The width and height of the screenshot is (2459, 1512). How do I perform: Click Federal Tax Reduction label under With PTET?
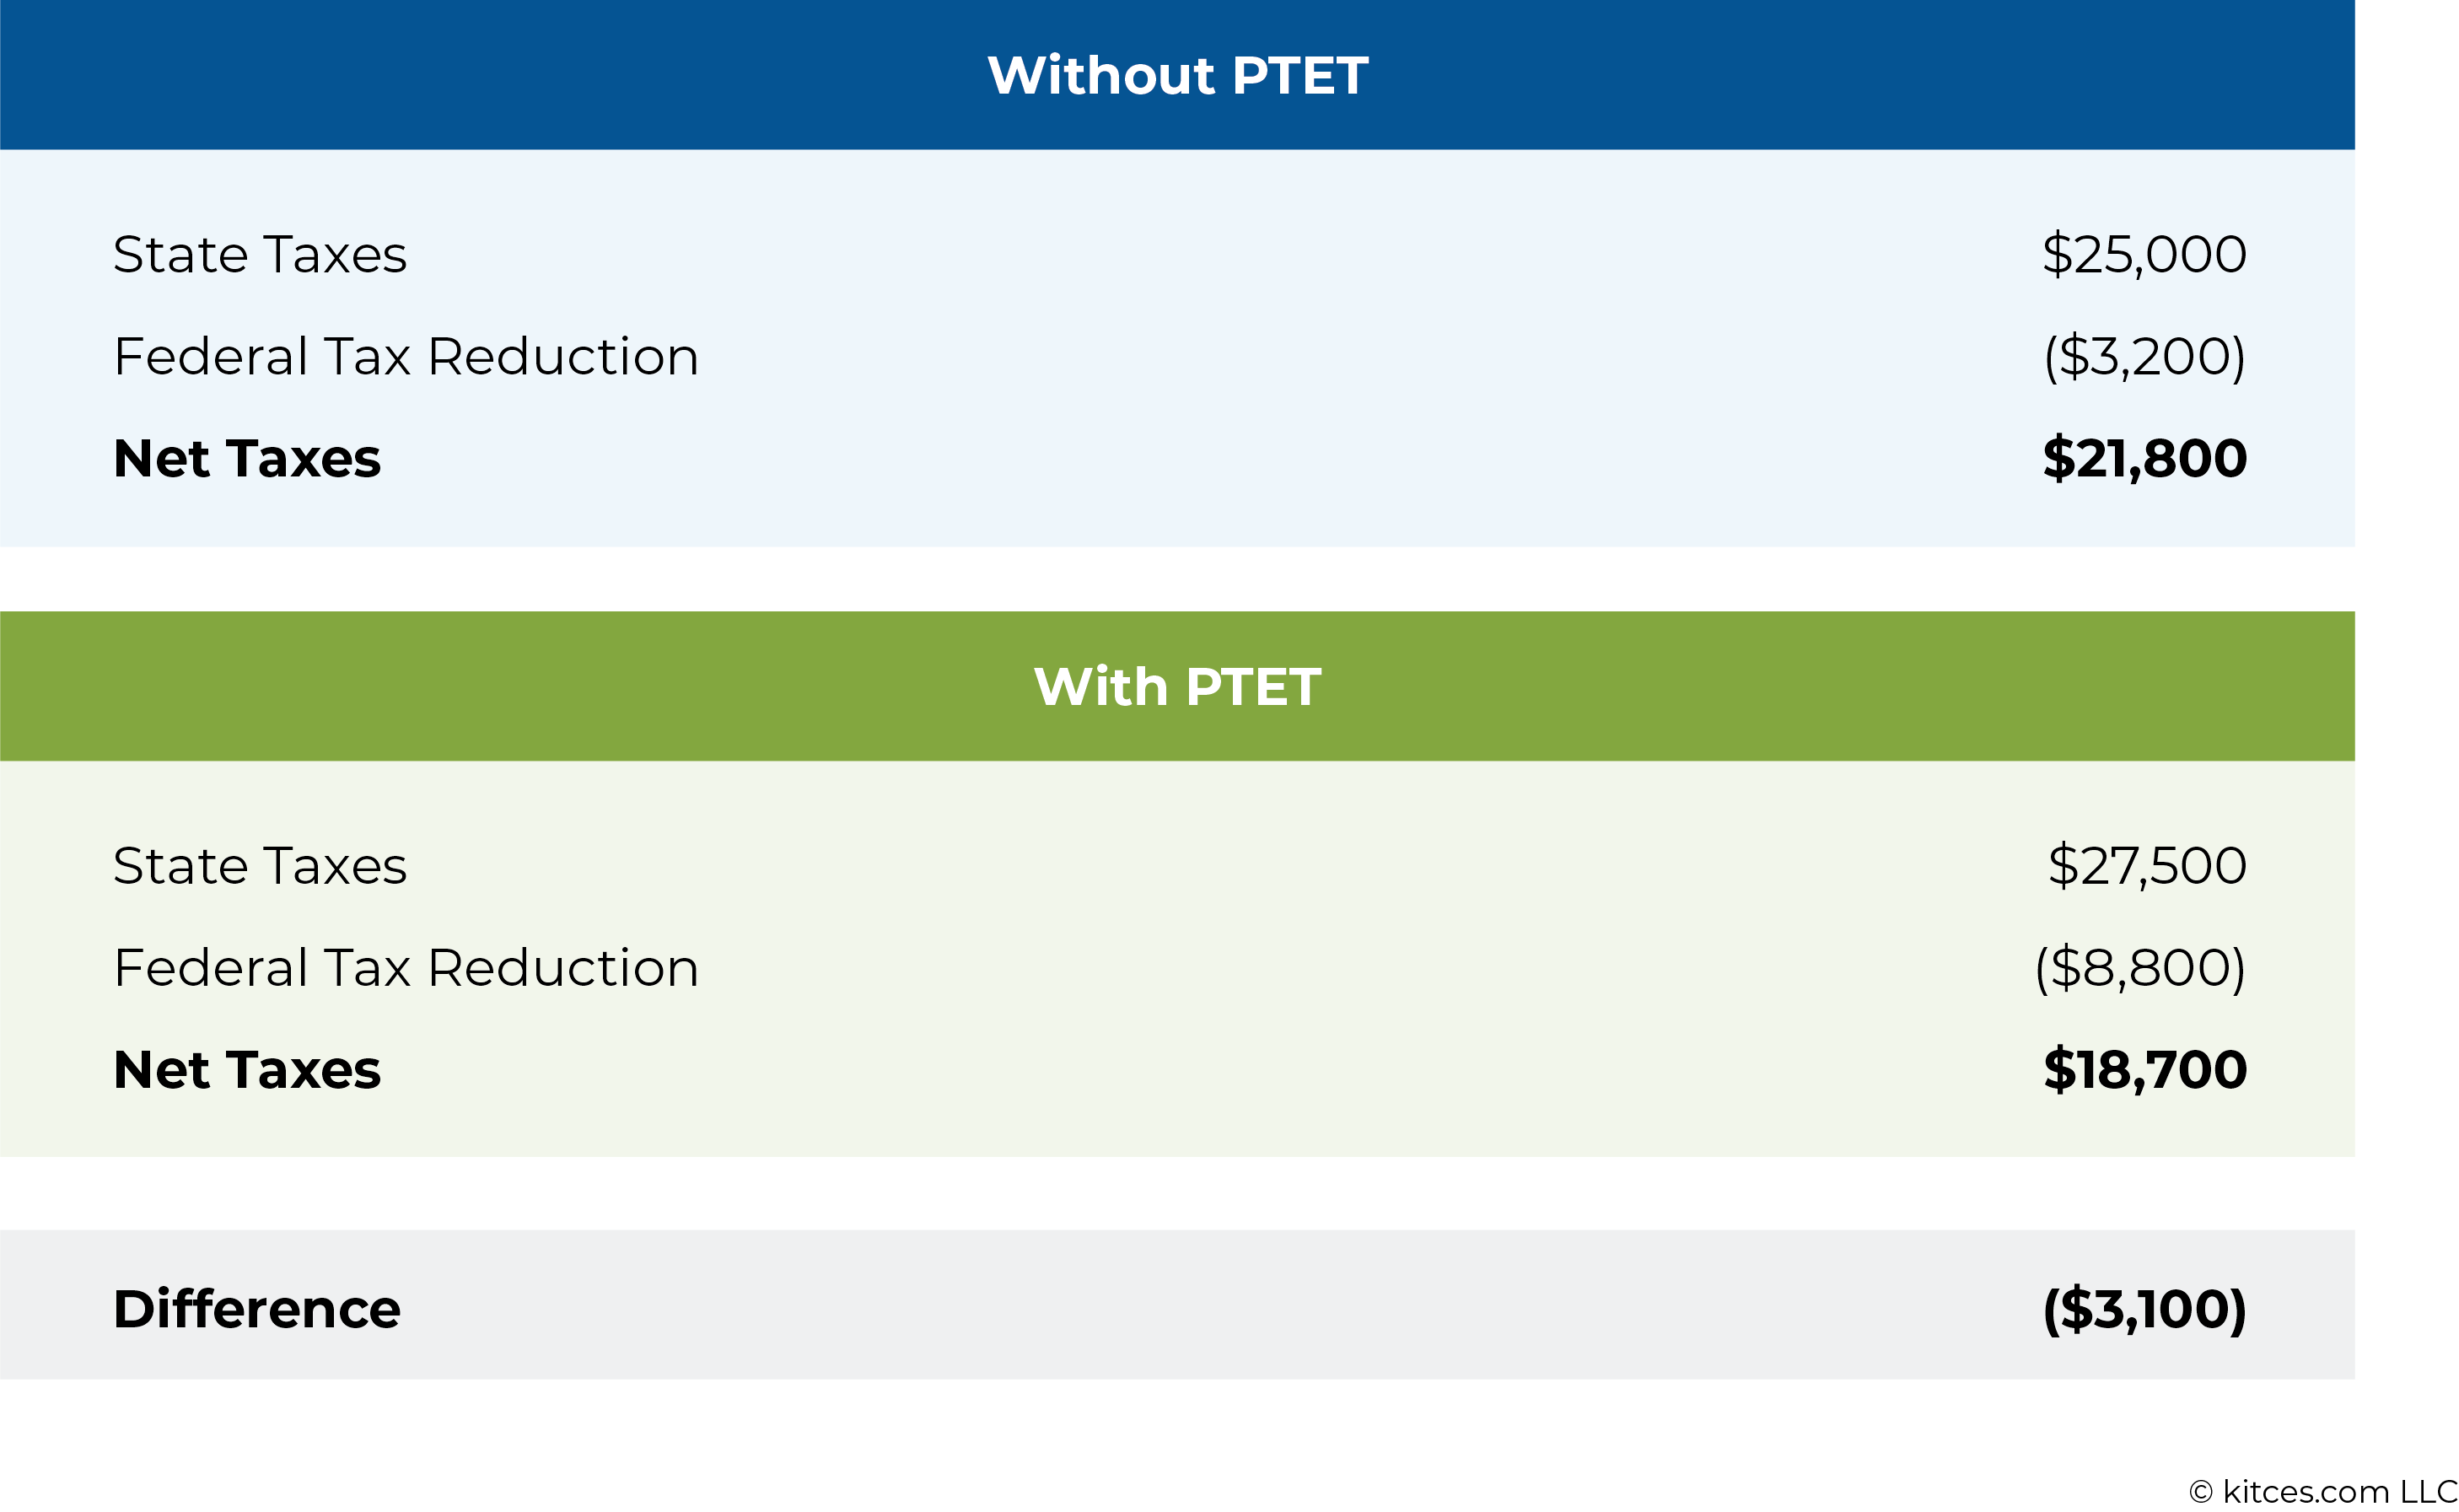[x=406, y=968]
